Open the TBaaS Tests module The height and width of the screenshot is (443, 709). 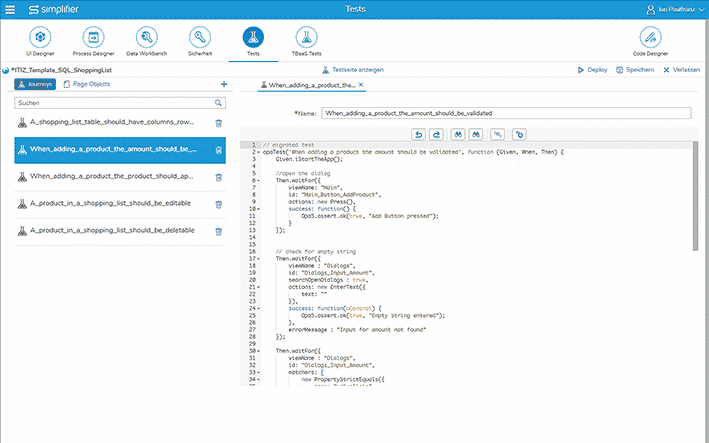click(307, 42)
